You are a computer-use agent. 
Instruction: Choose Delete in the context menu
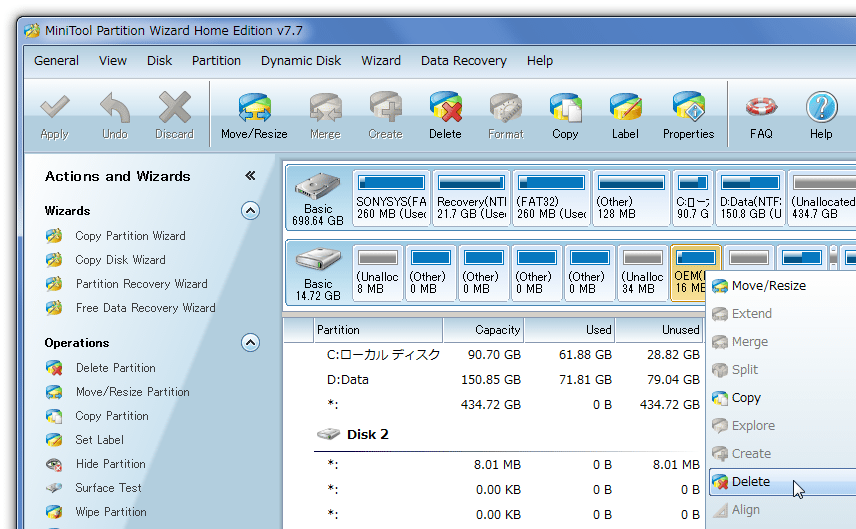[782, 482]
